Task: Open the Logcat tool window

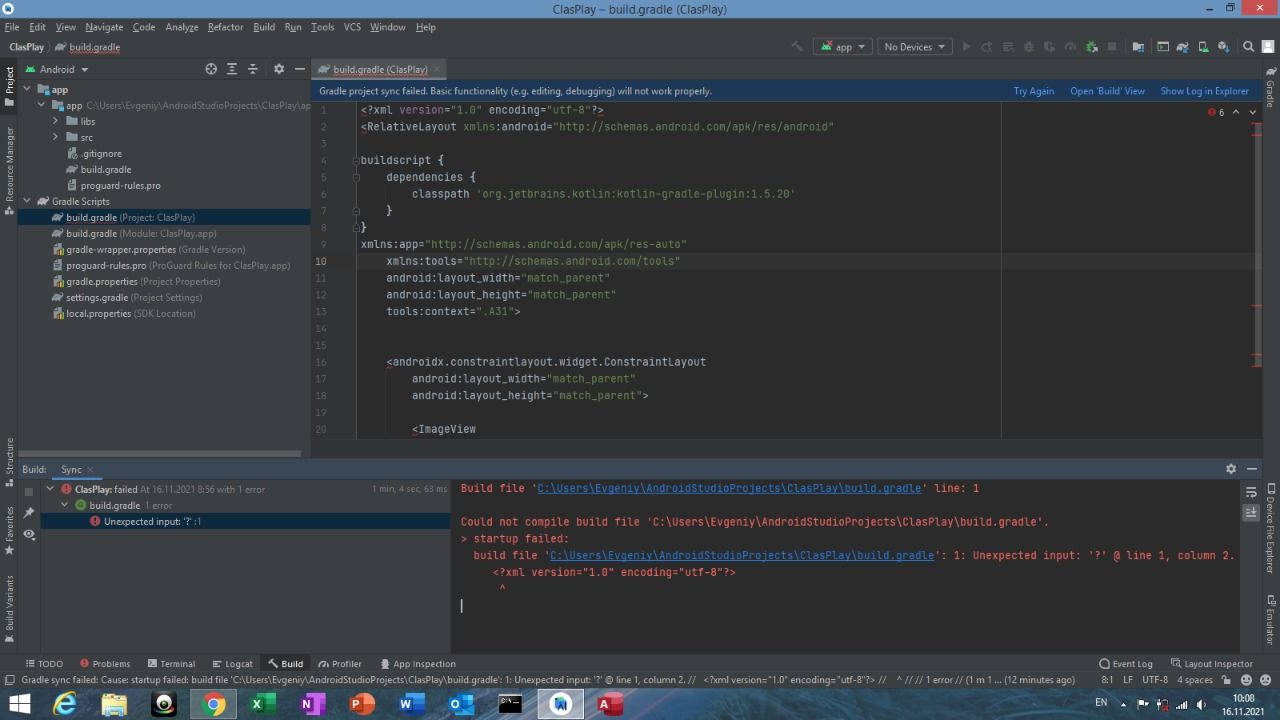Action: [x=232, y=664]
